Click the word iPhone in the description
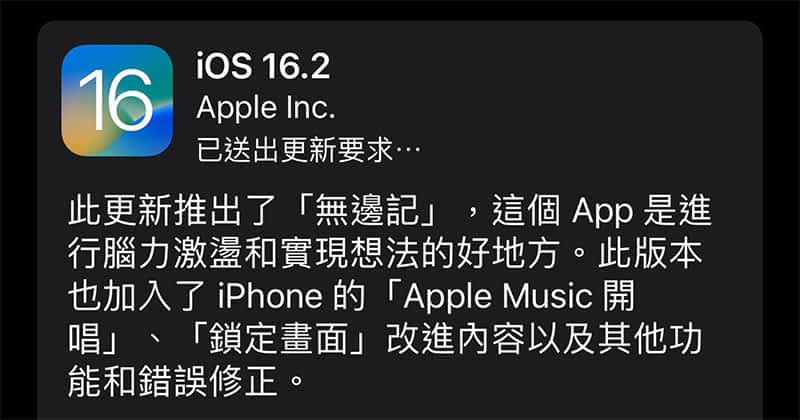Screen dimensions: 800x420 tap(270, 296)
